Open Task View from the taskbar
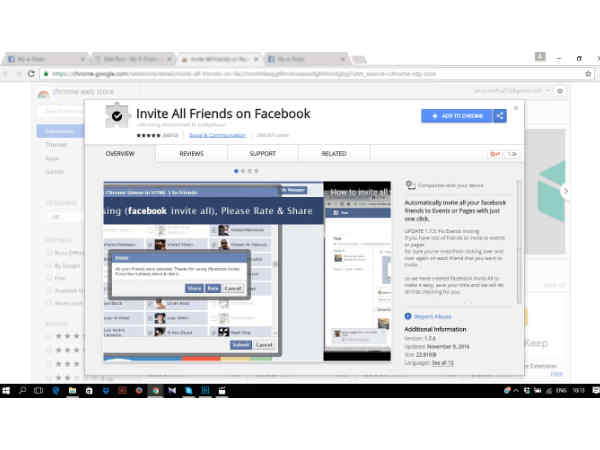 point(38,390)
